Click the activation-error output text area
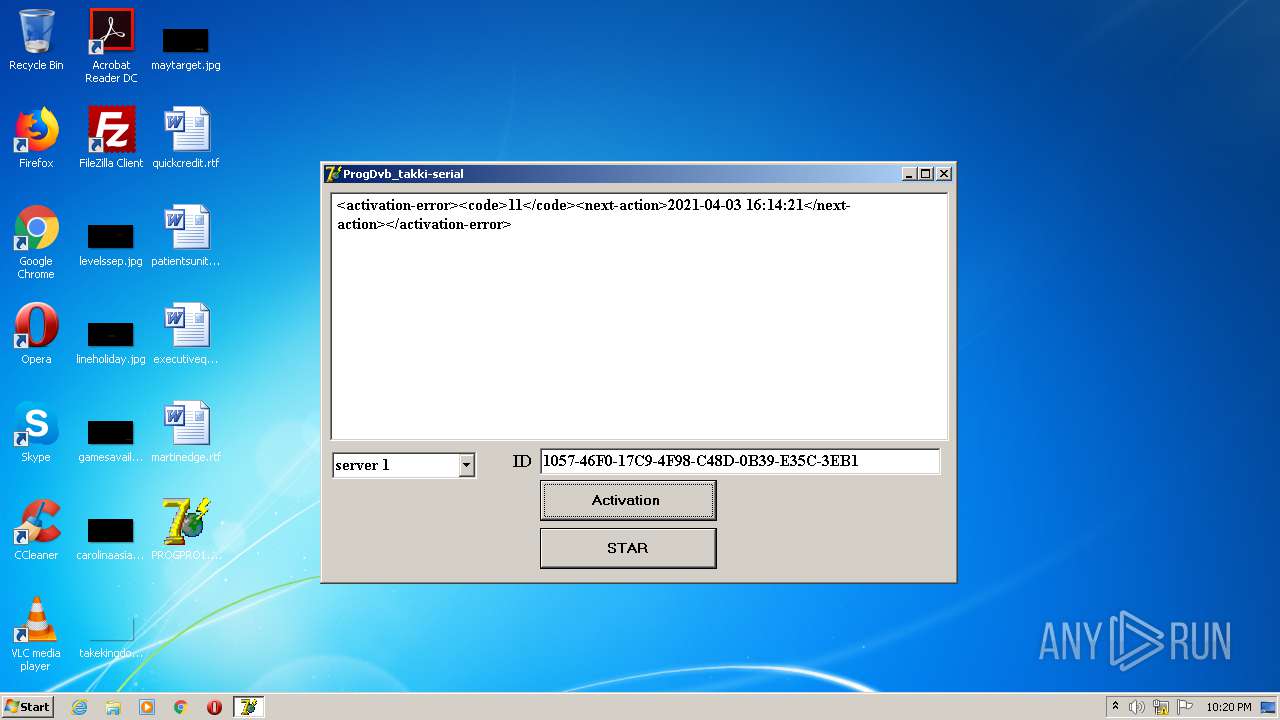1280x720 pixels. (639, 316)
